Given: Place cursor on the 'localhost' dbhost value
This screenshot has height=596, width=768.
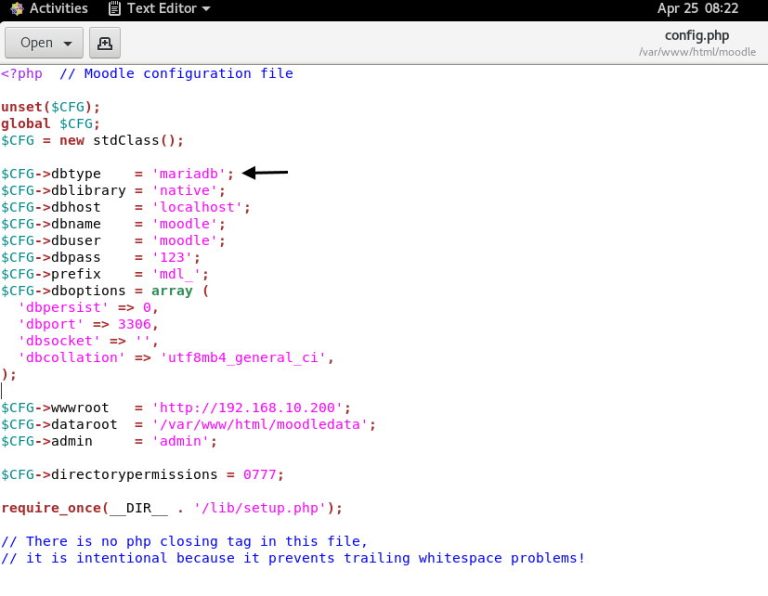Looking at the screenshot, I should tap(200, 207).
